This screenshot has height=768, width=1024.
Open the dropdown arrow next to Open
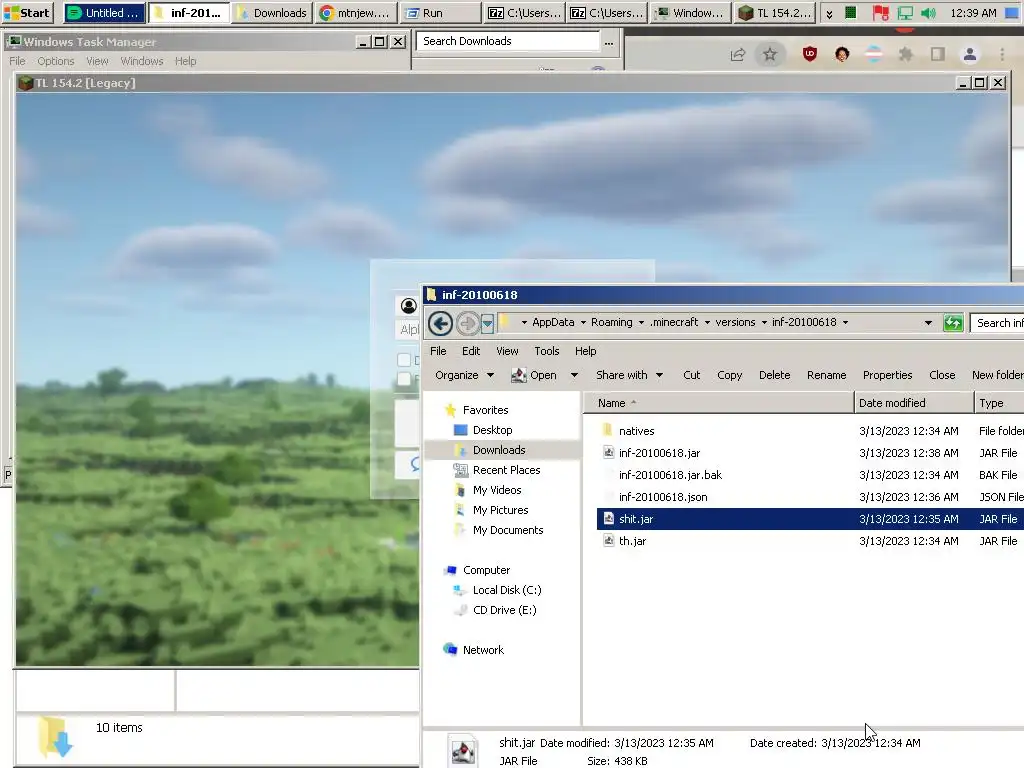[x=574, y=375]
